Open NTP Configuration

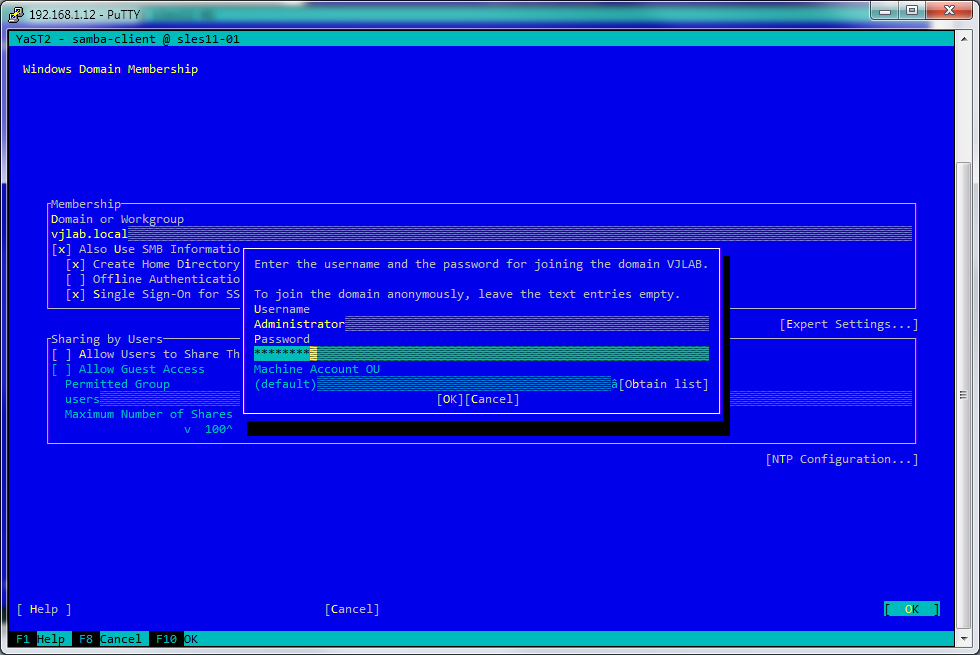841,459
